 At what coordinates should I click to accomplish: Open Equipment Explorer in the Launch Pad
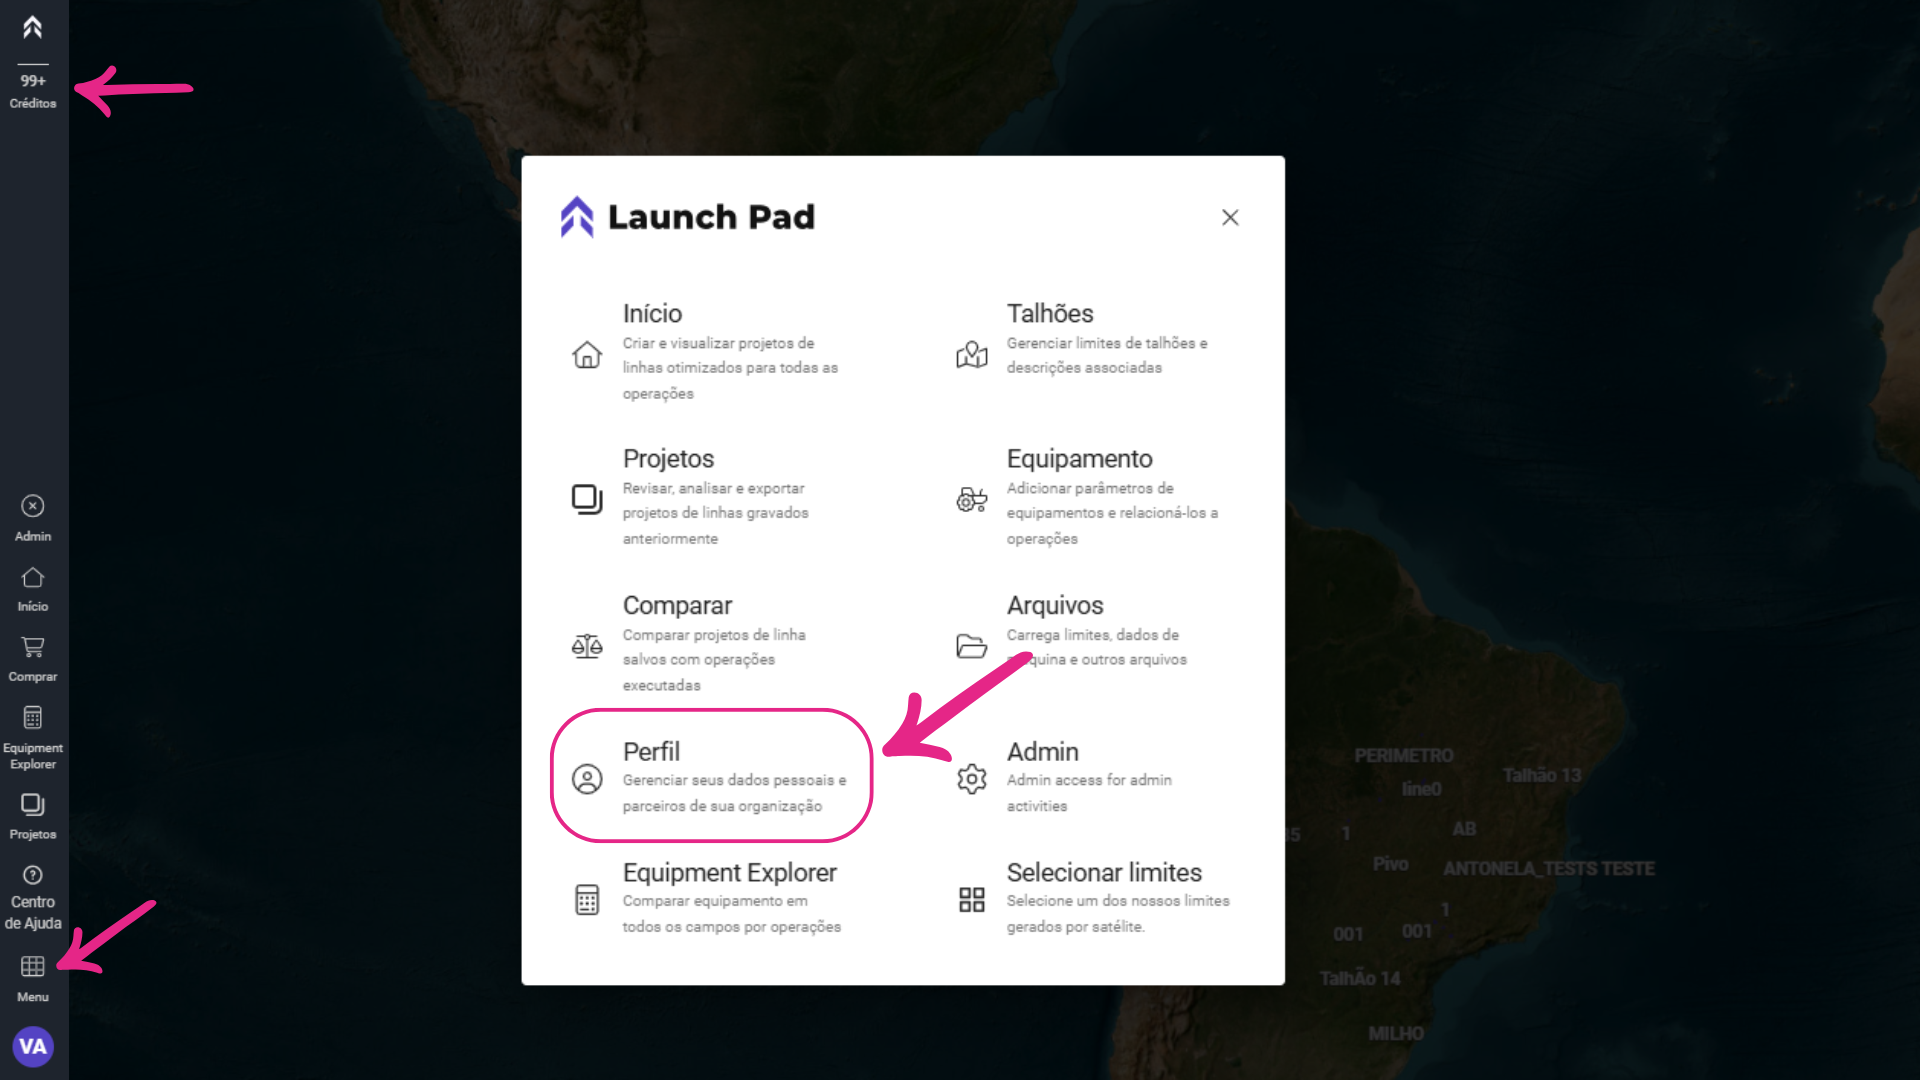point(730,872)
